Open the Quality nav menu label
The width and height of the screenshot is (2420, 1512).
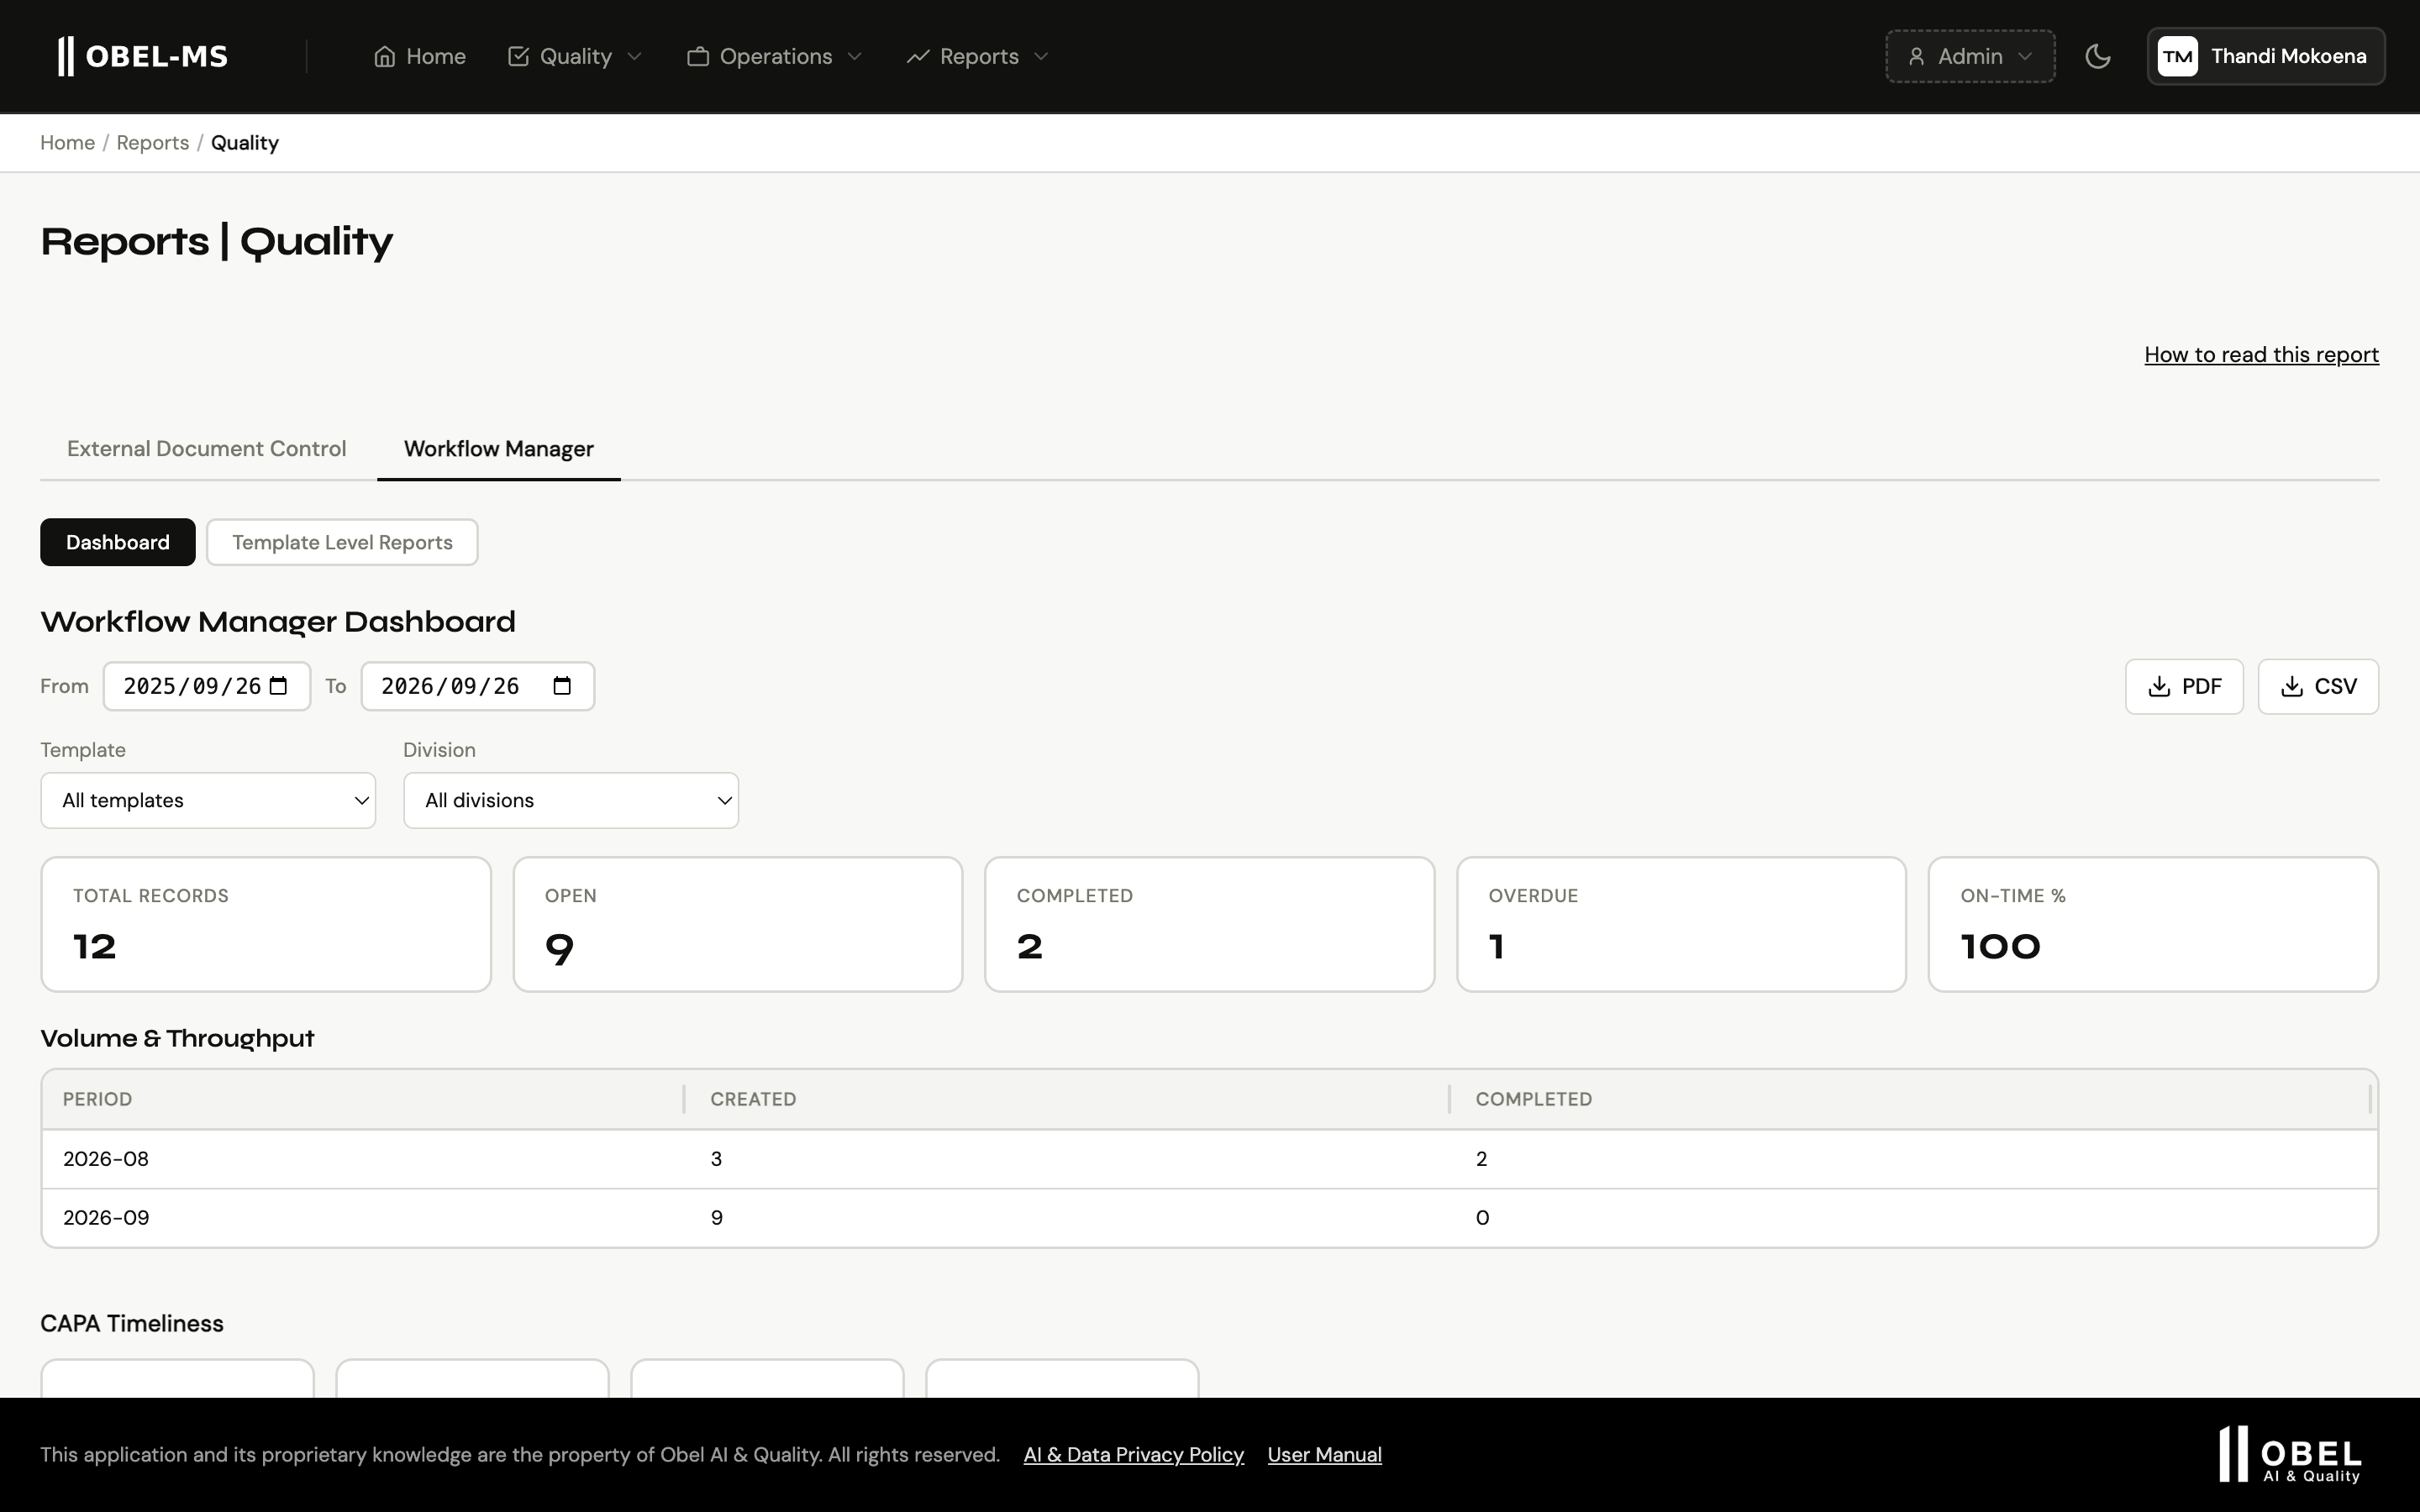click(x=576, y=56)
